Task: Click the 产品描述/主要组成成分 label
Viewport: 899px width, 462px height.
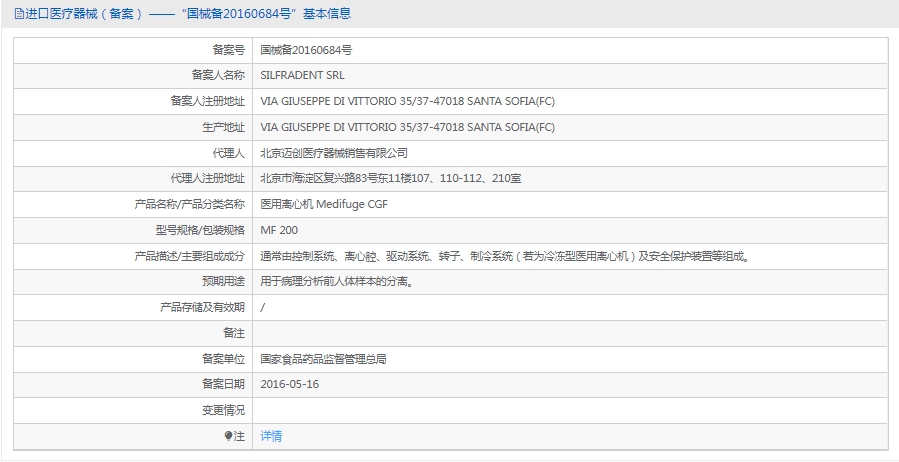Action: (190, 256)
